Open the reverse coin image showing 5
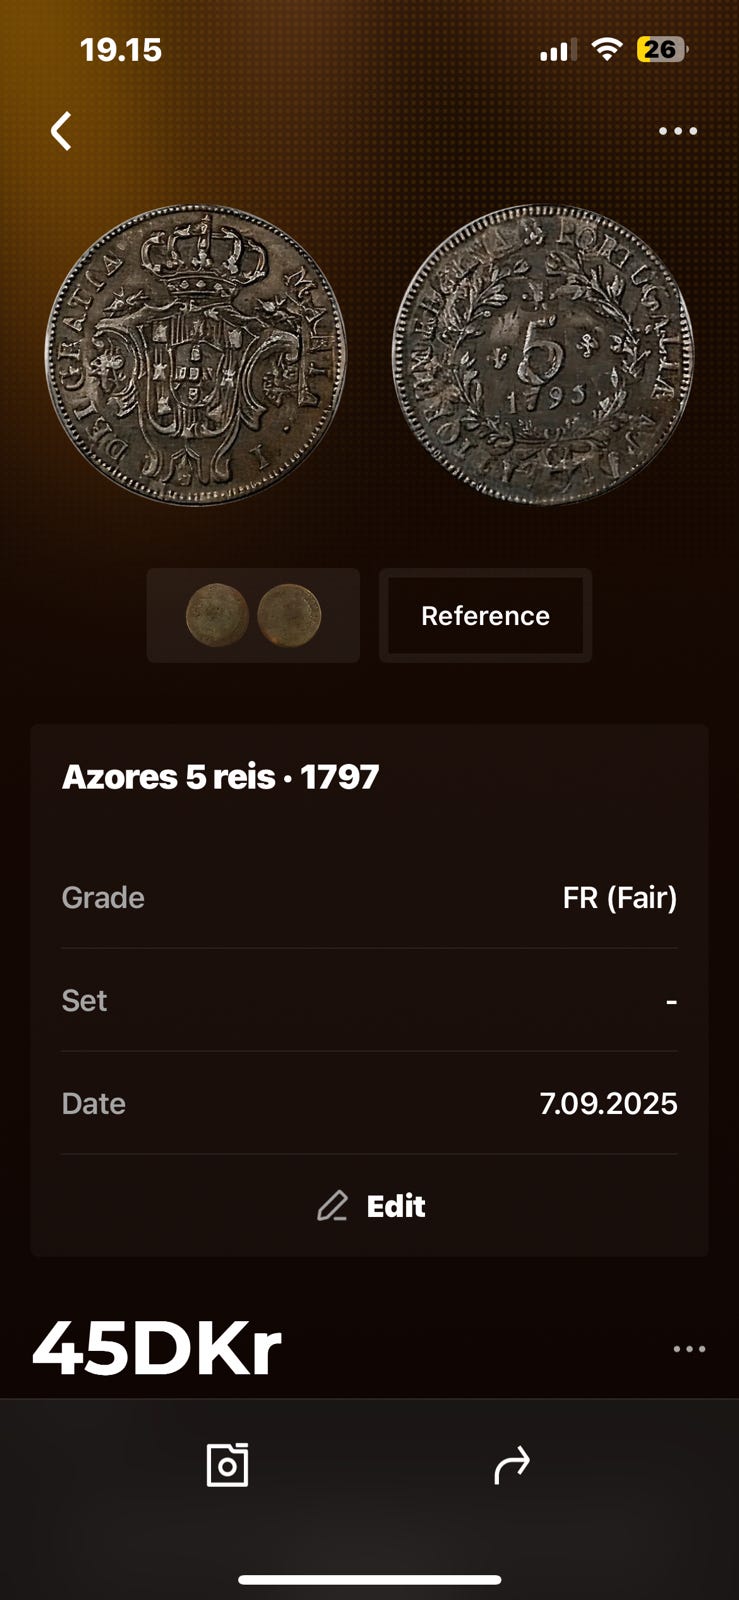This screenshot has height=1600, width=739. (542, 355)
